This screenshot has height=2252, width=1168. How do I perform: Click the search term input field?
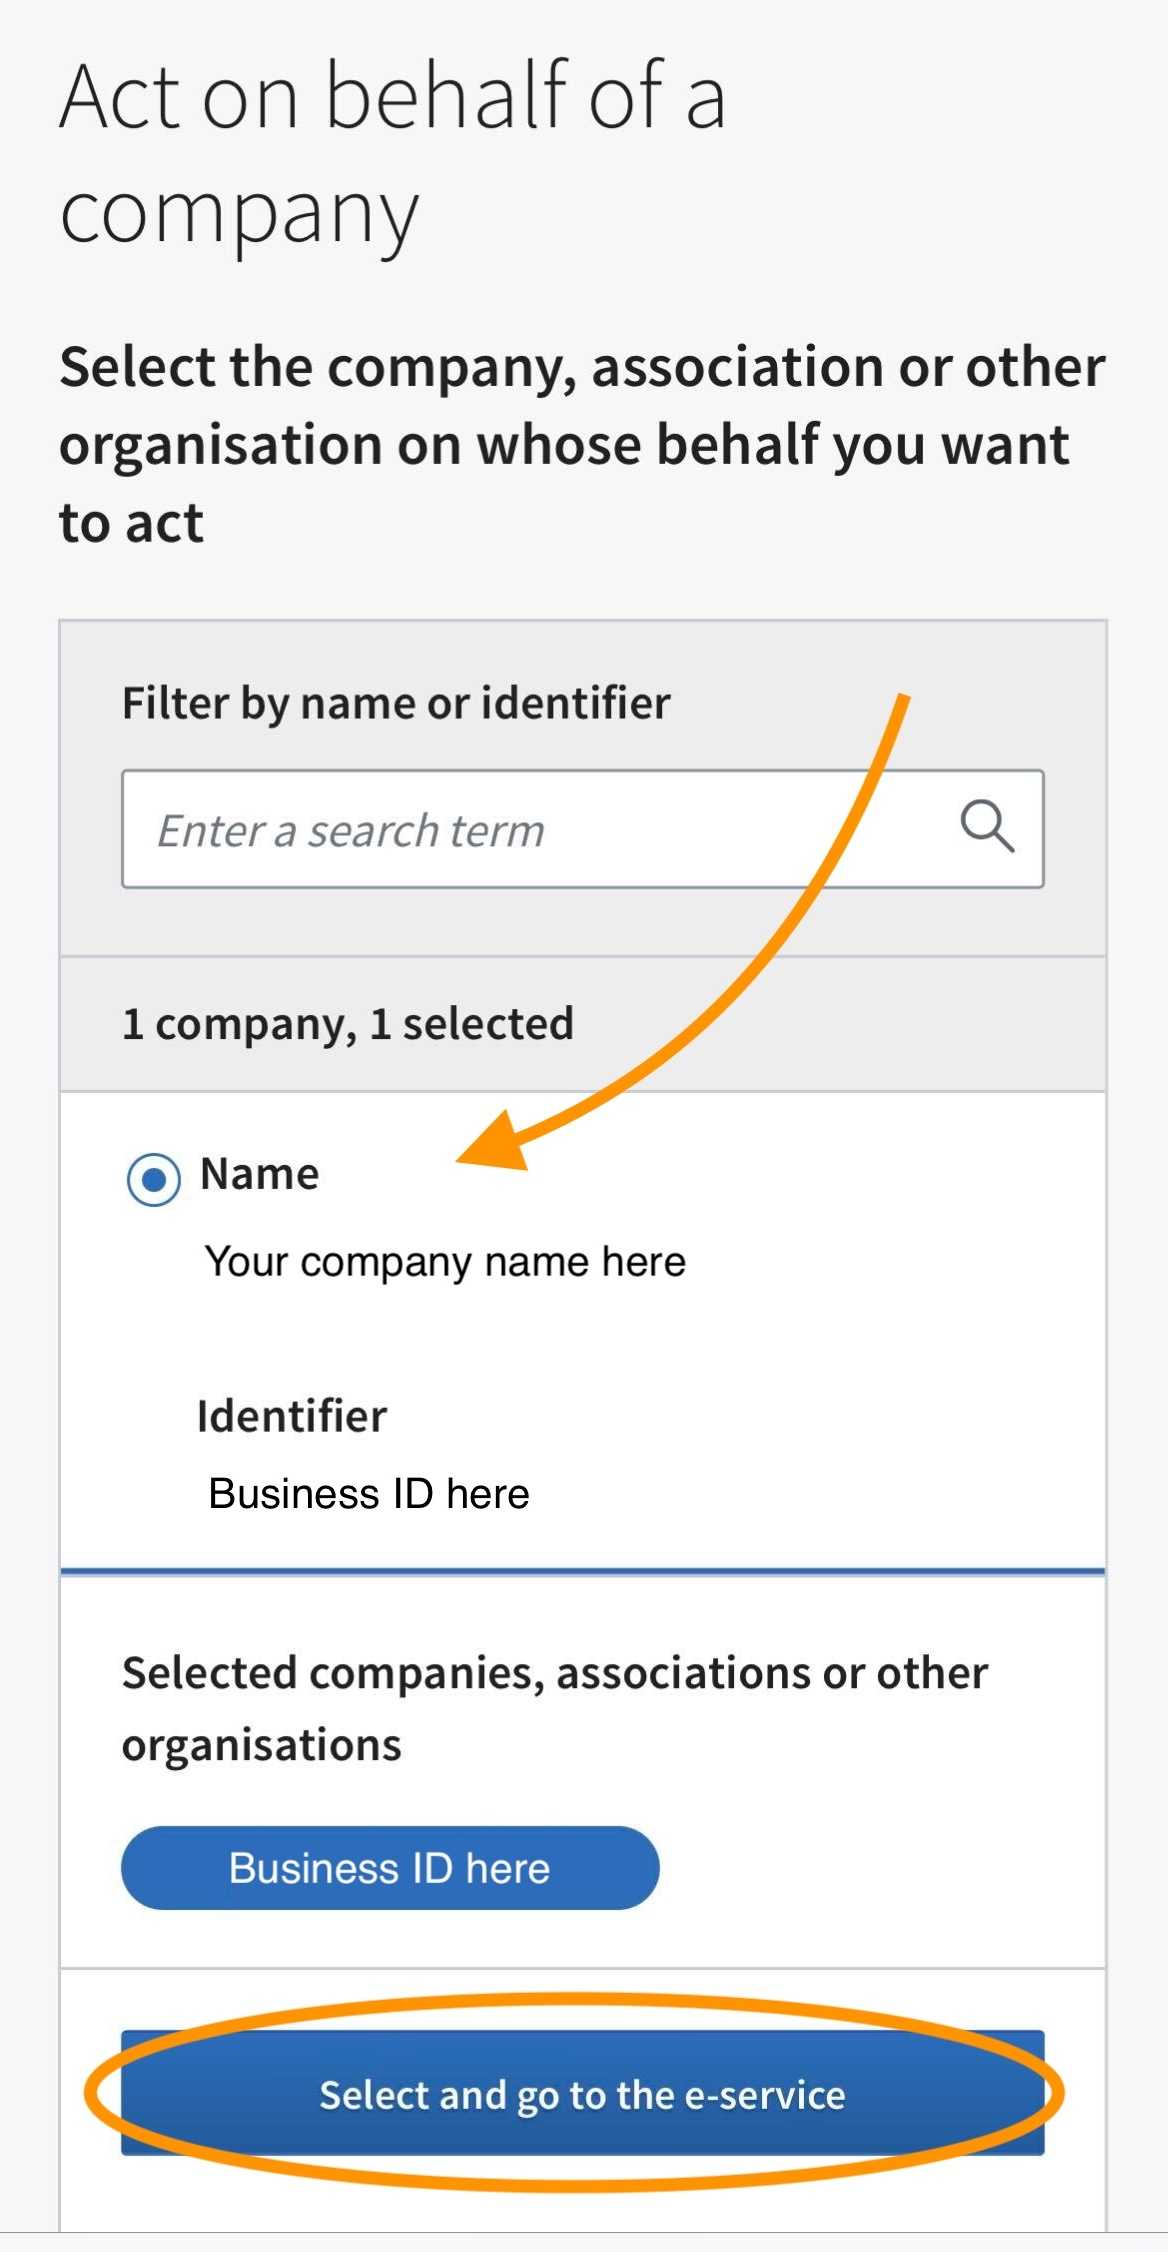pyautogui.click(x=583, y=829)
